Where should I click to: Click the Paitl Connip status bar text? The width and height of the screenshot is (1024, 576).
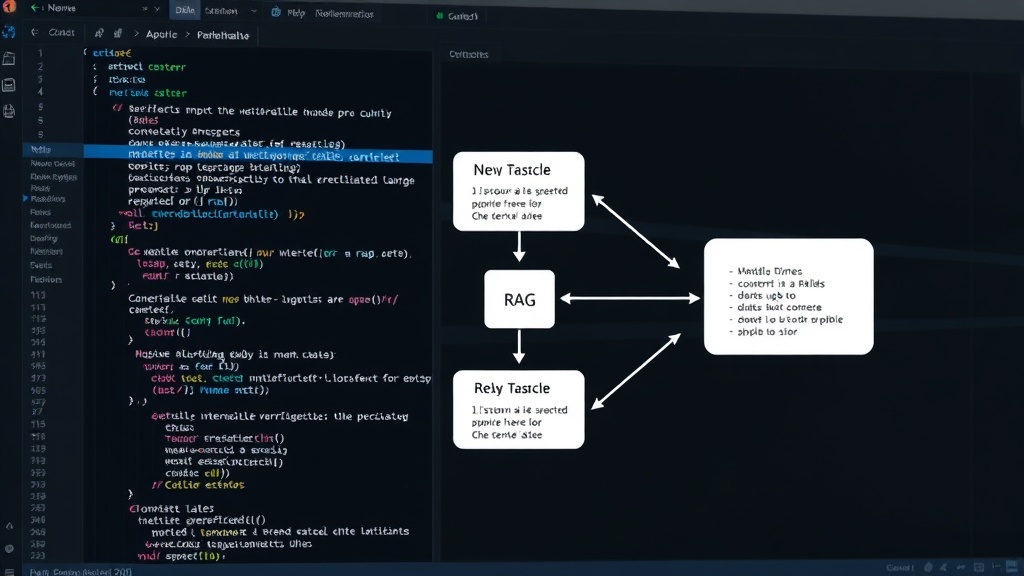coord(80,571)
